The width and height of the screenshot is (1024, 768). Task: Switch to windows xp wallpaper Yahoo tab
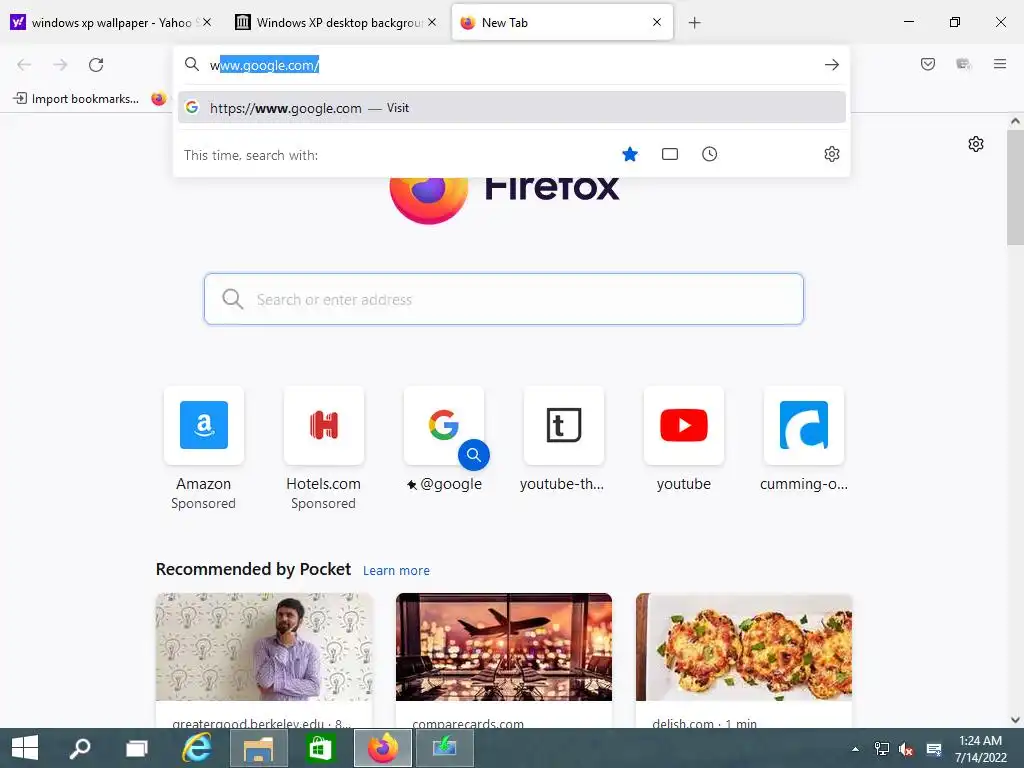click(x=111, y=23)
